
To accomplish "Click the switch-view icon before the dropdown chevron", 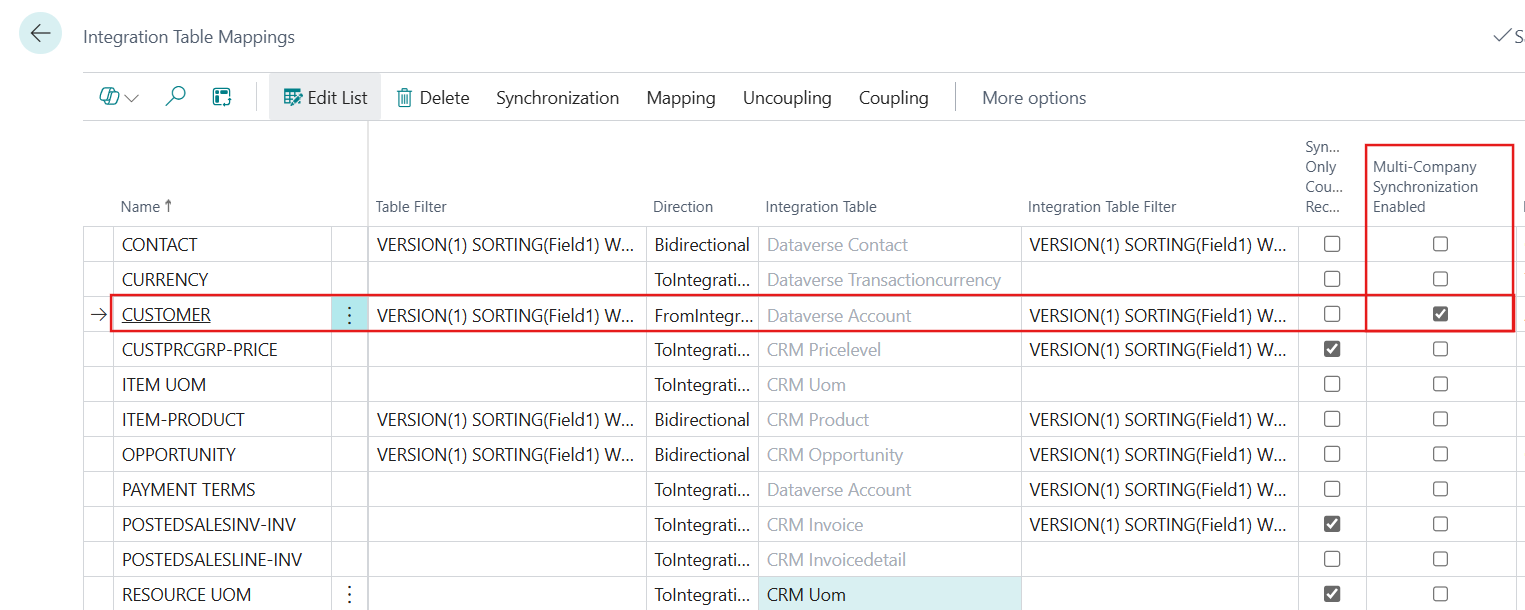I will pos(107,96).
